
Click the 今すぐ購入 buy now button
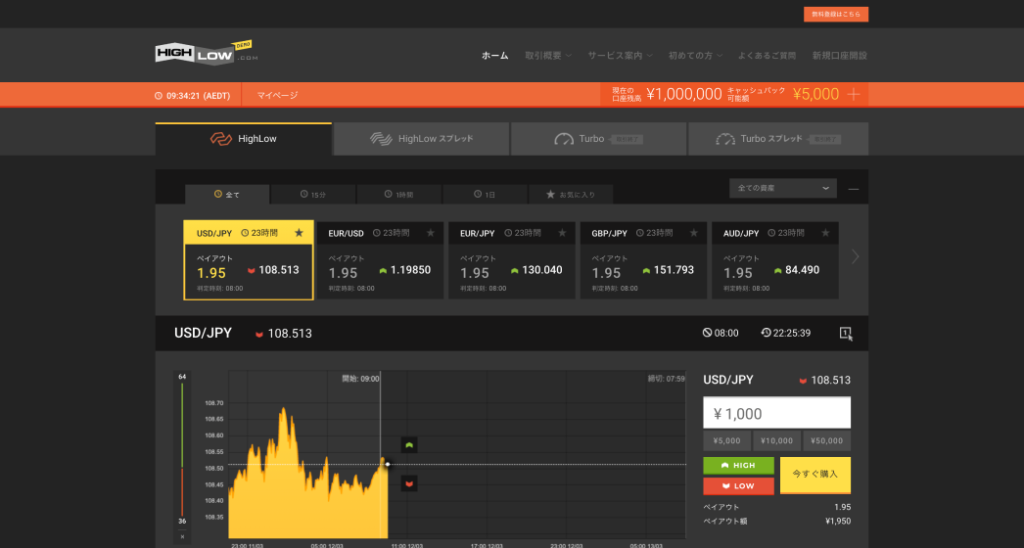[x=815, y=475]
